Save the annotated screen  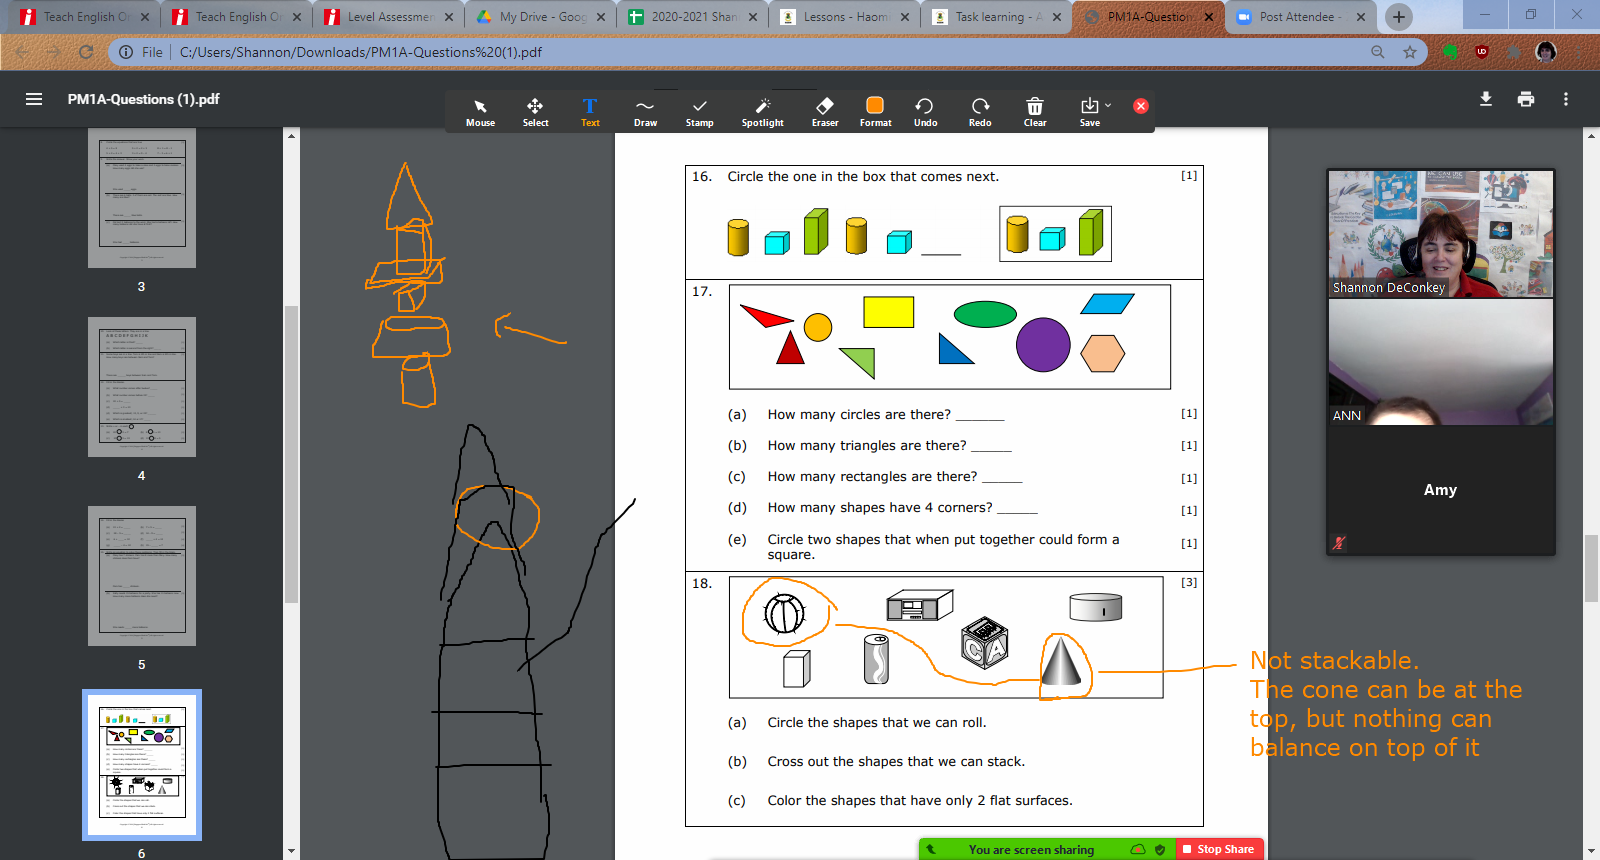(x=1089, y=112)
